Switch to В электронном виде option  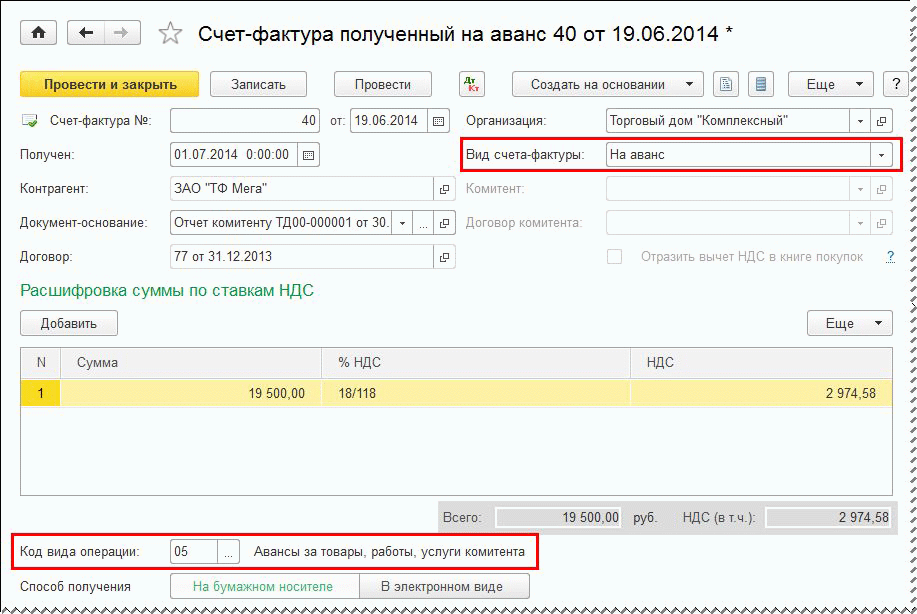(x=441, y=586)
